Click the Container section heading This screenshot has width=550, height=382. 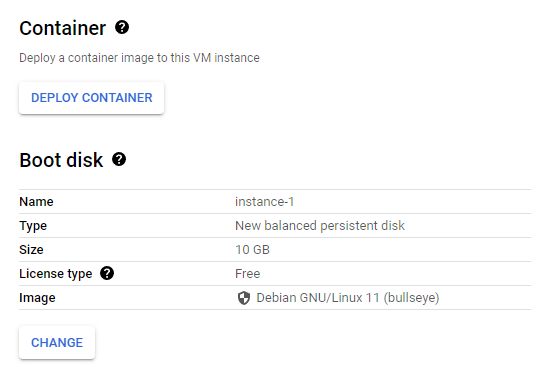(x=62, y=28)
